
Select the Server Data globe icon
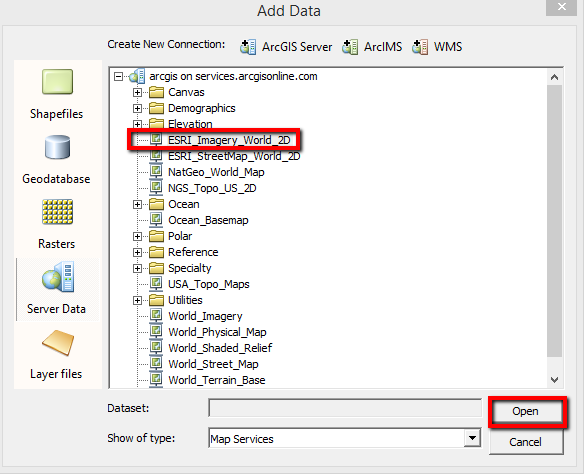[x=58, y=277]
